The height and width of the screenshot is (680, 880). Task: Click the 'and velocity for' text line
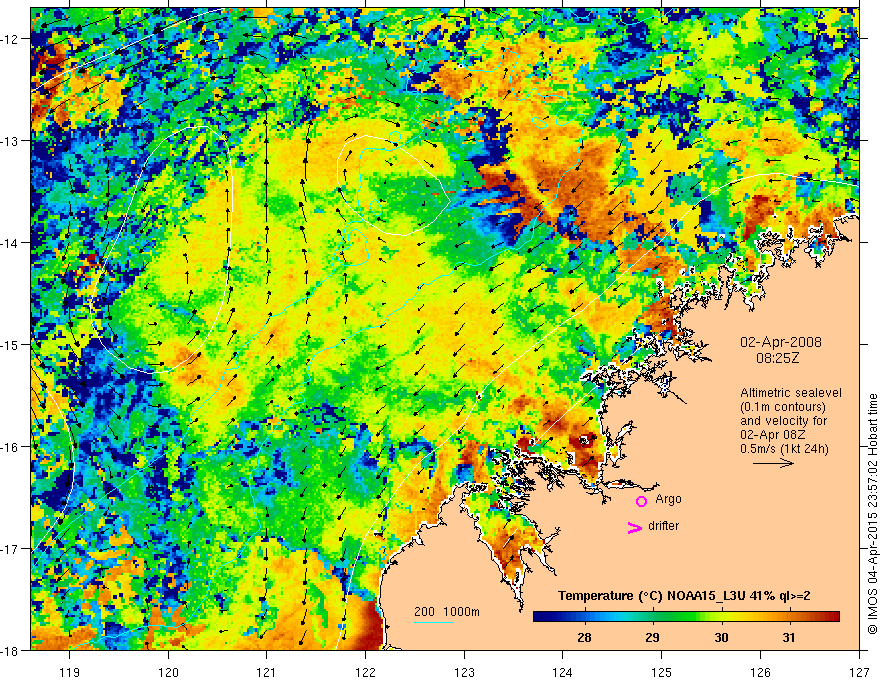pyautogui.click(x=783, y=421)
